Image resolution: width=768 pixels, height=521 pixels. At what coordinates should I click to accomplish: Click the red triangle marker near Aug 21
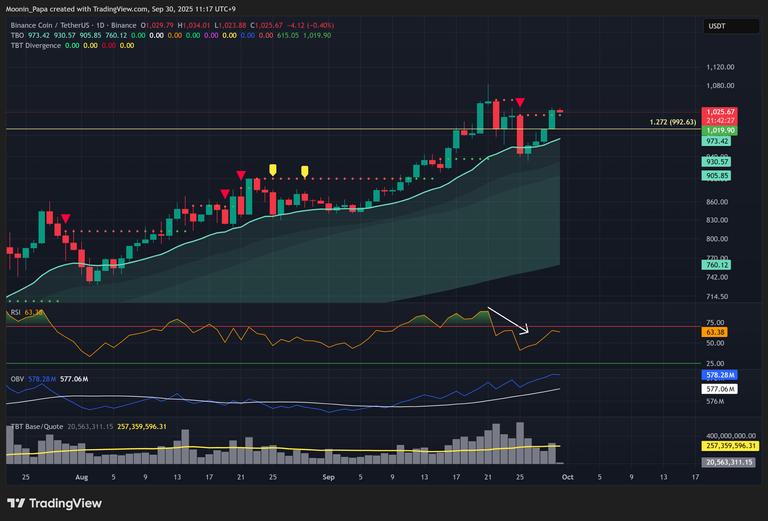pos(240,177)
